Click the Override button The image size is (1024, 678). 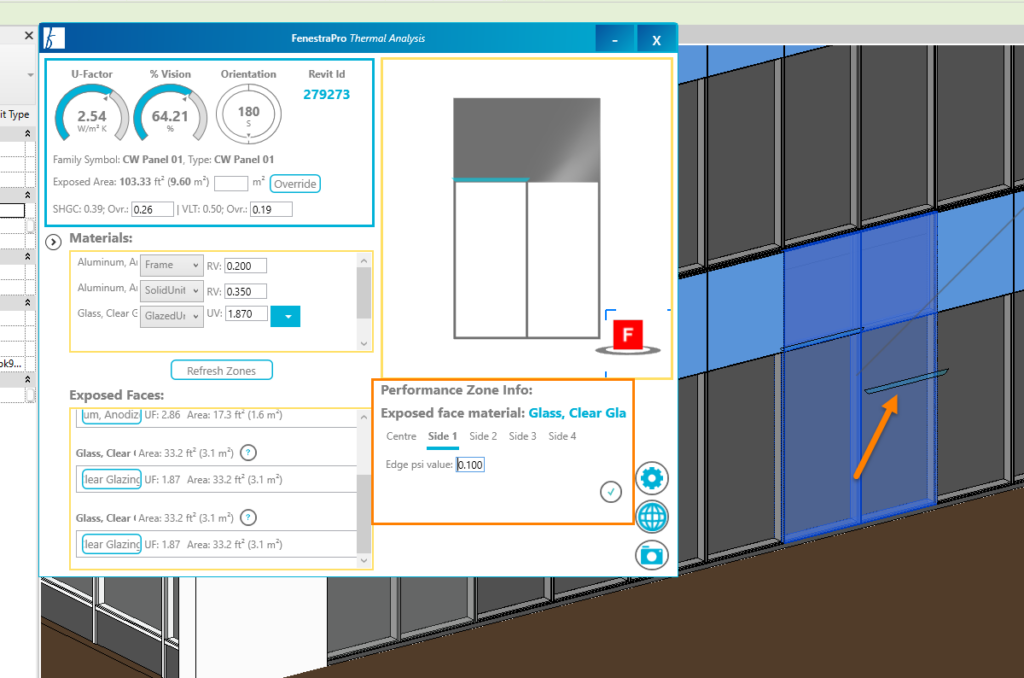tap(295, 184)
